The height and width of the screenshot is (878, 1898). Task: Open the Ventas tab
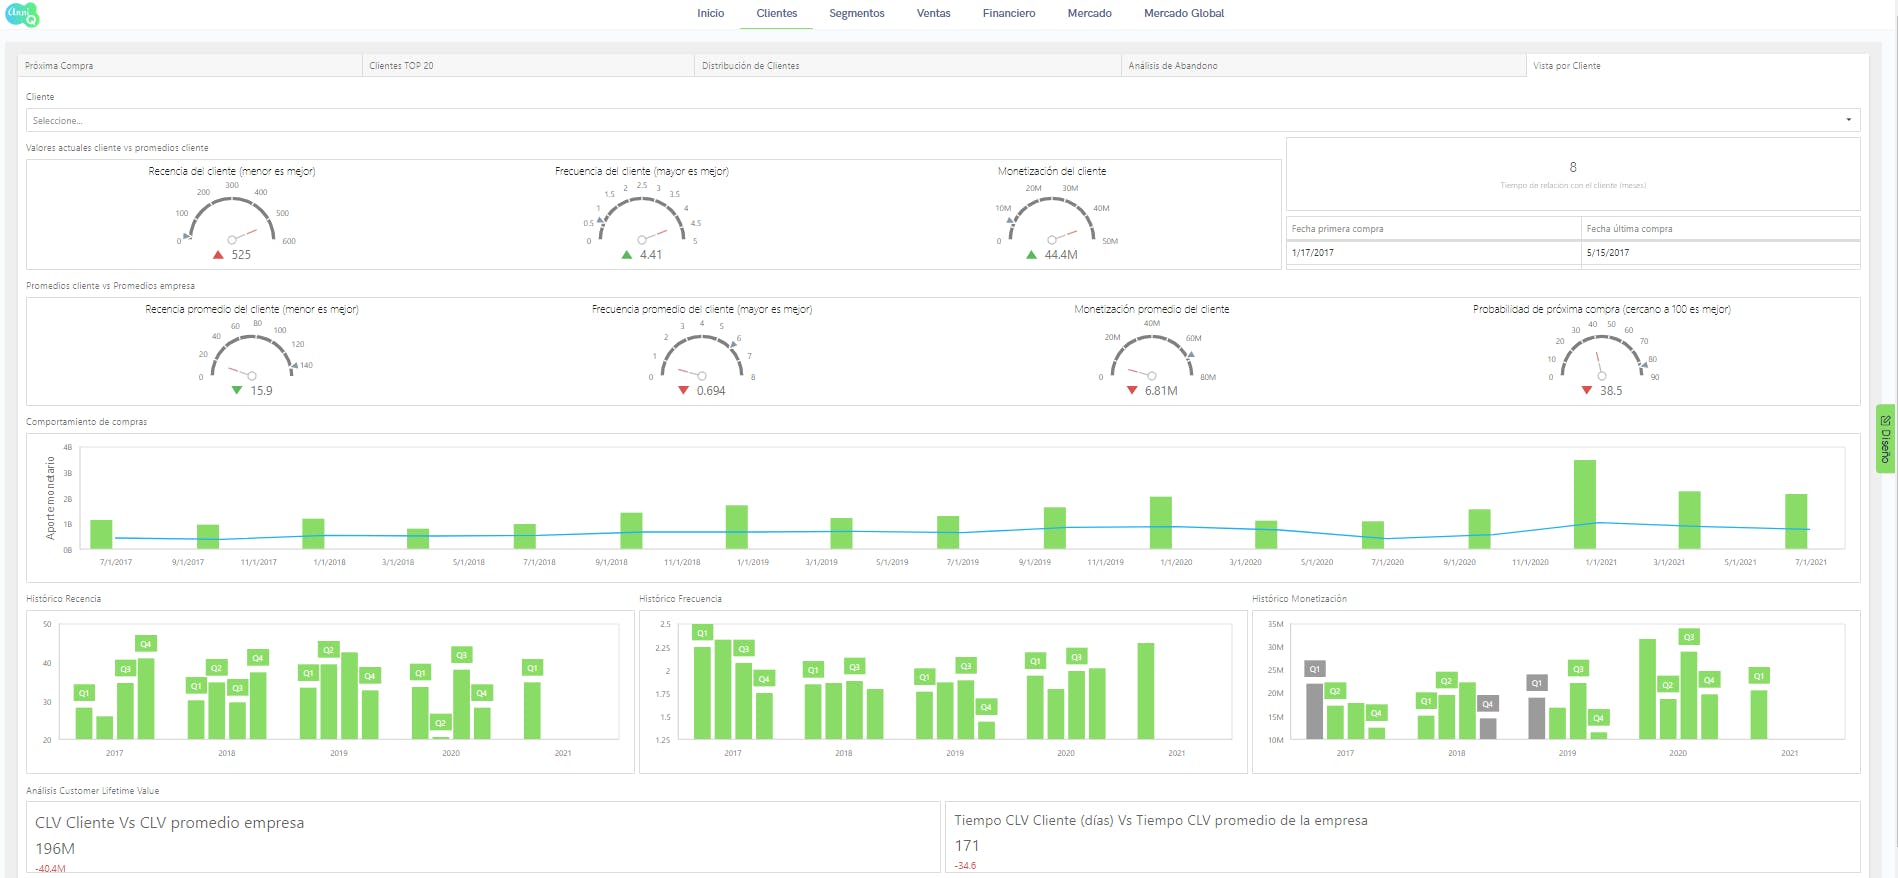click(934, 14)
